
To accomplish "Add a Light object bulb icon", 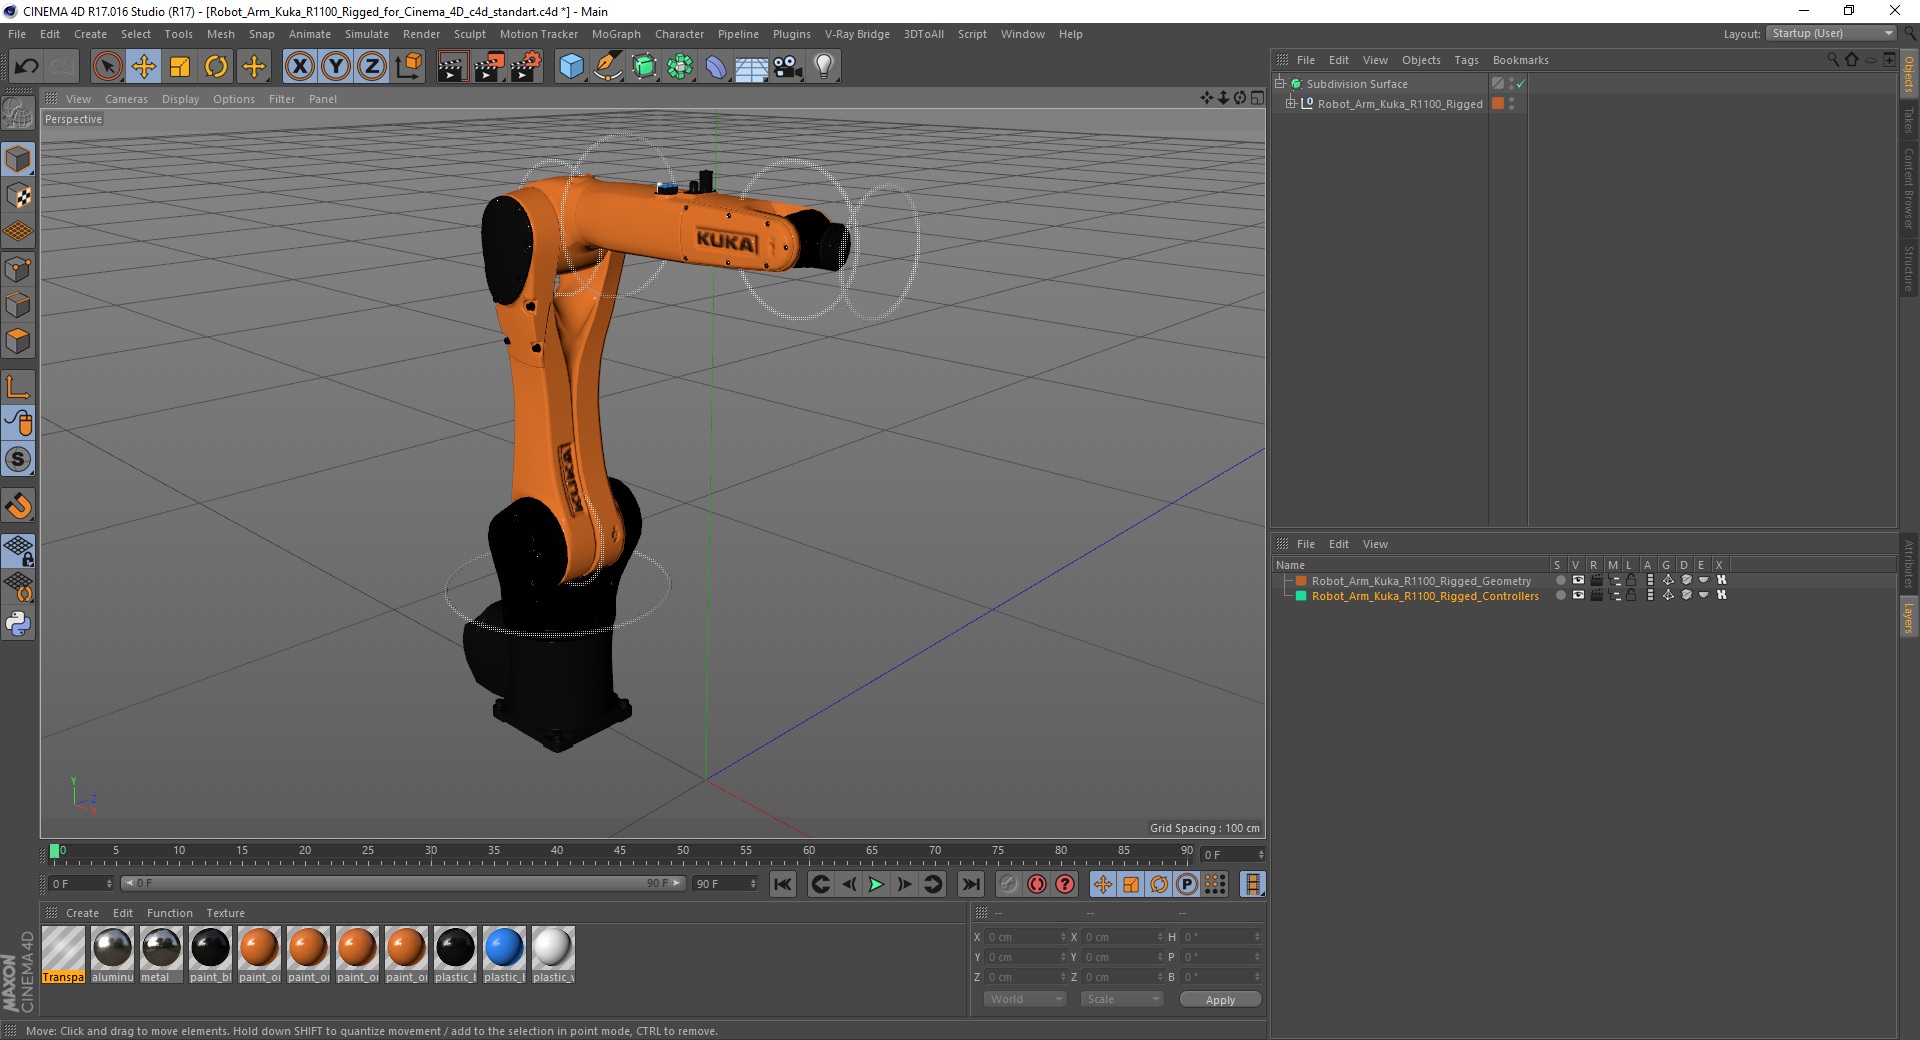I will [824, 67].
